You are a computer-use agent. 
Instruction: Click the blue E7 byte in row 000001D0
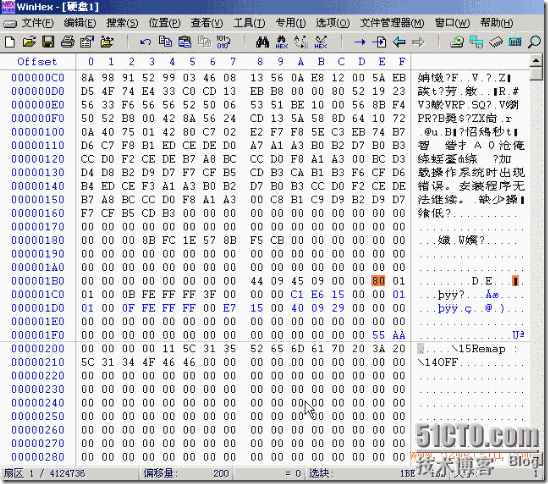coord(230,308)
